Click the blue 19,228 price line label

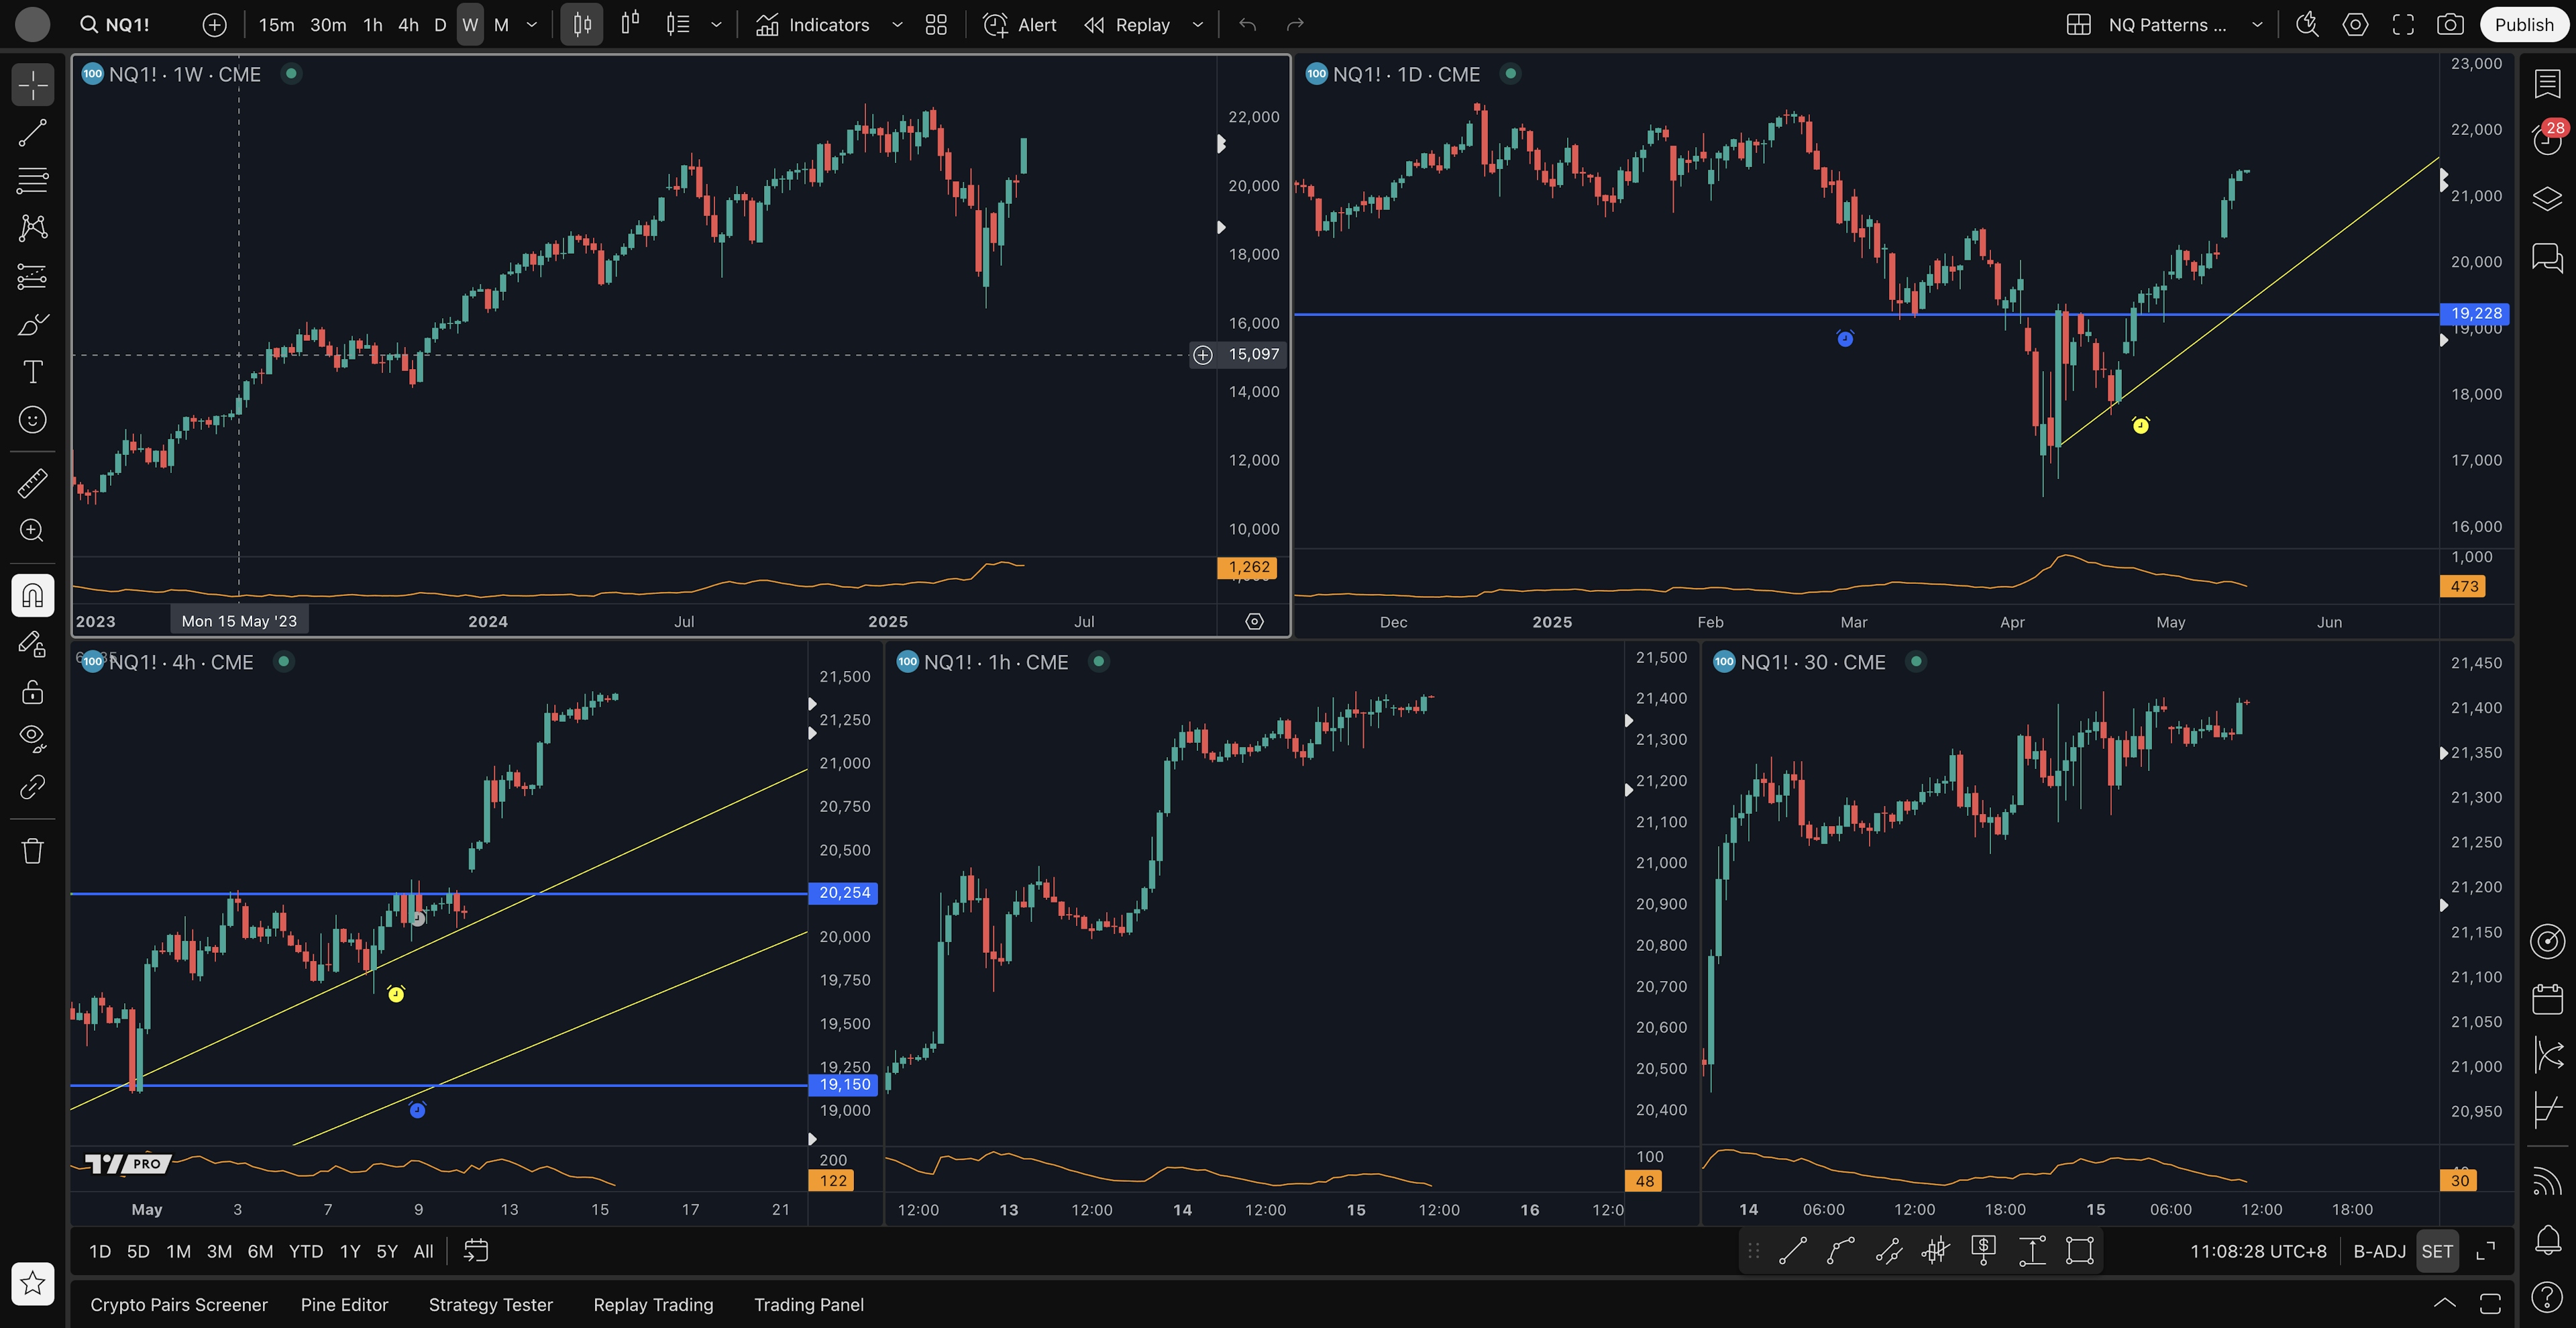[2475, 313]
